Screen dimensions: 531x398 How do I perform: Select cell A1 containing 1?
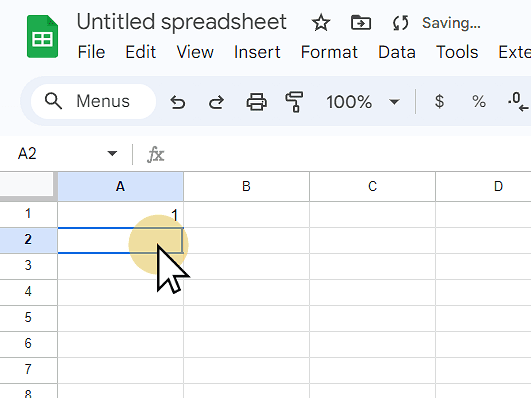121,214
